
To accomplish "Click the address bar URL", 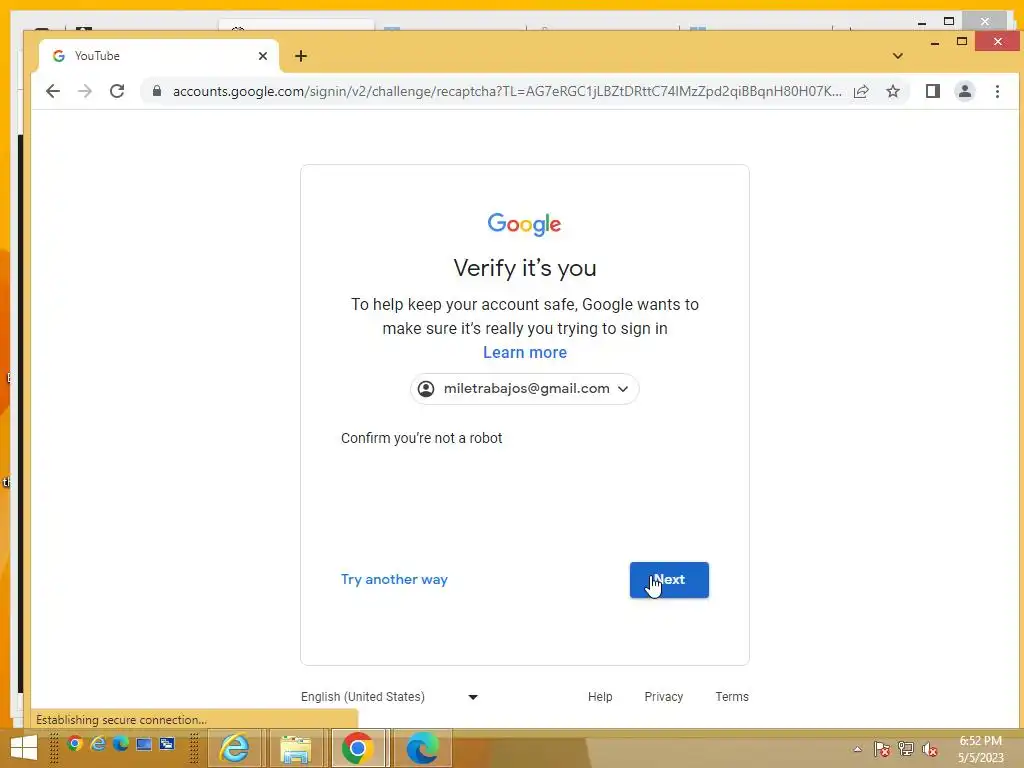I will [x=507, y=91].
